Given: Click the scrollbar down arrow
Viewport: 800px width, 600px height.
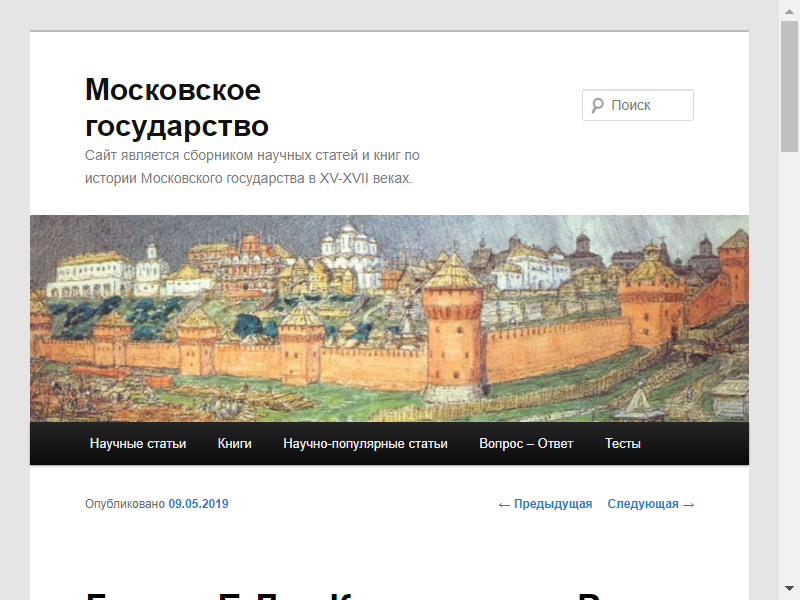Looking at the screenshot, I should [789, 589].
